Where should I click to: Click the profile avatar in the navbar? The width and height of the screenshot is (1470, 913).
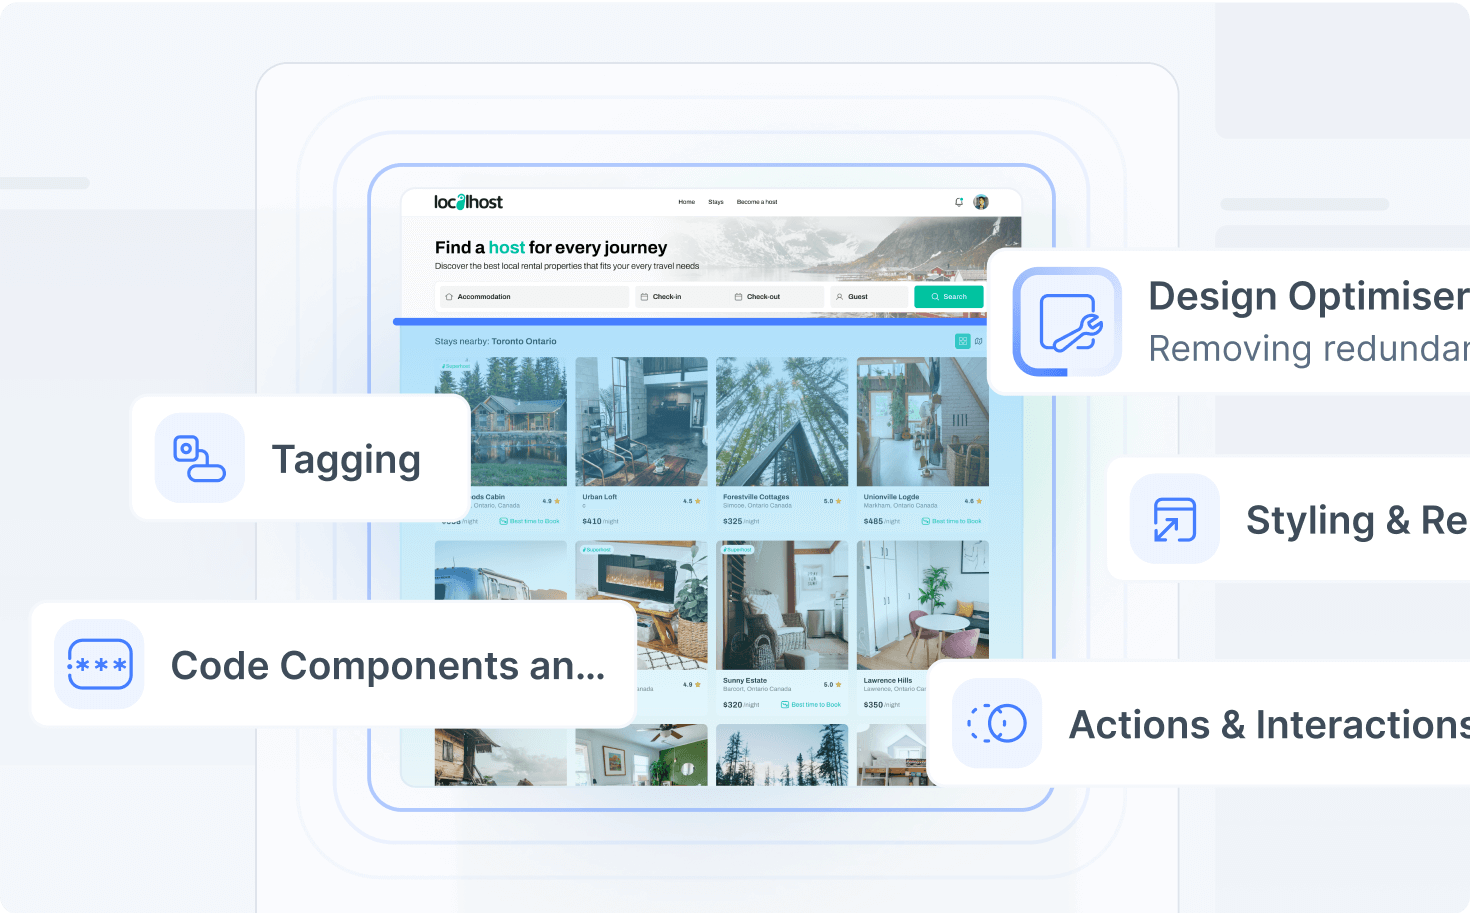click(x=981, y=202)
